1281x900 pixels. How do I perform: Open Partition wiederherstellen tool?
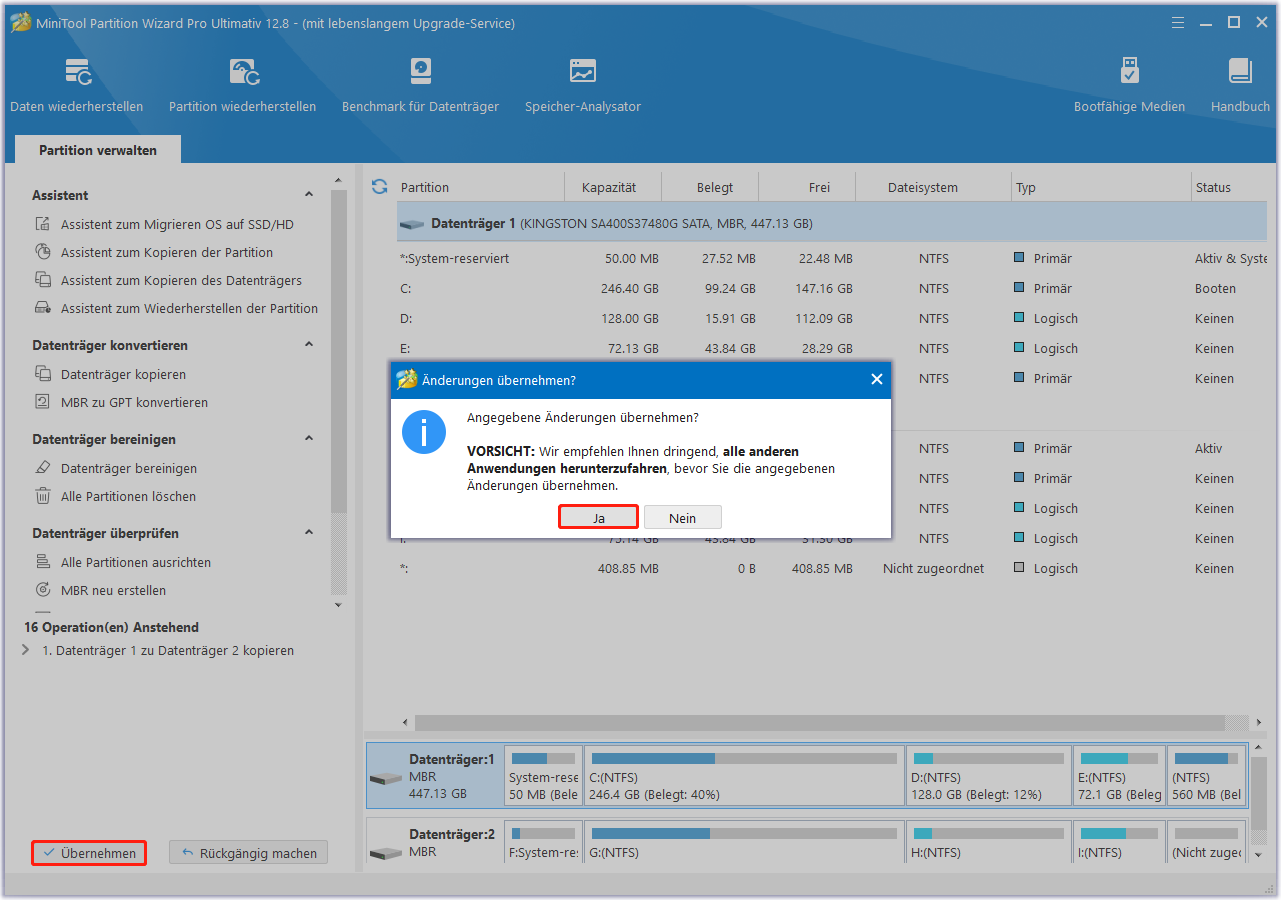[x=243, y=85]
